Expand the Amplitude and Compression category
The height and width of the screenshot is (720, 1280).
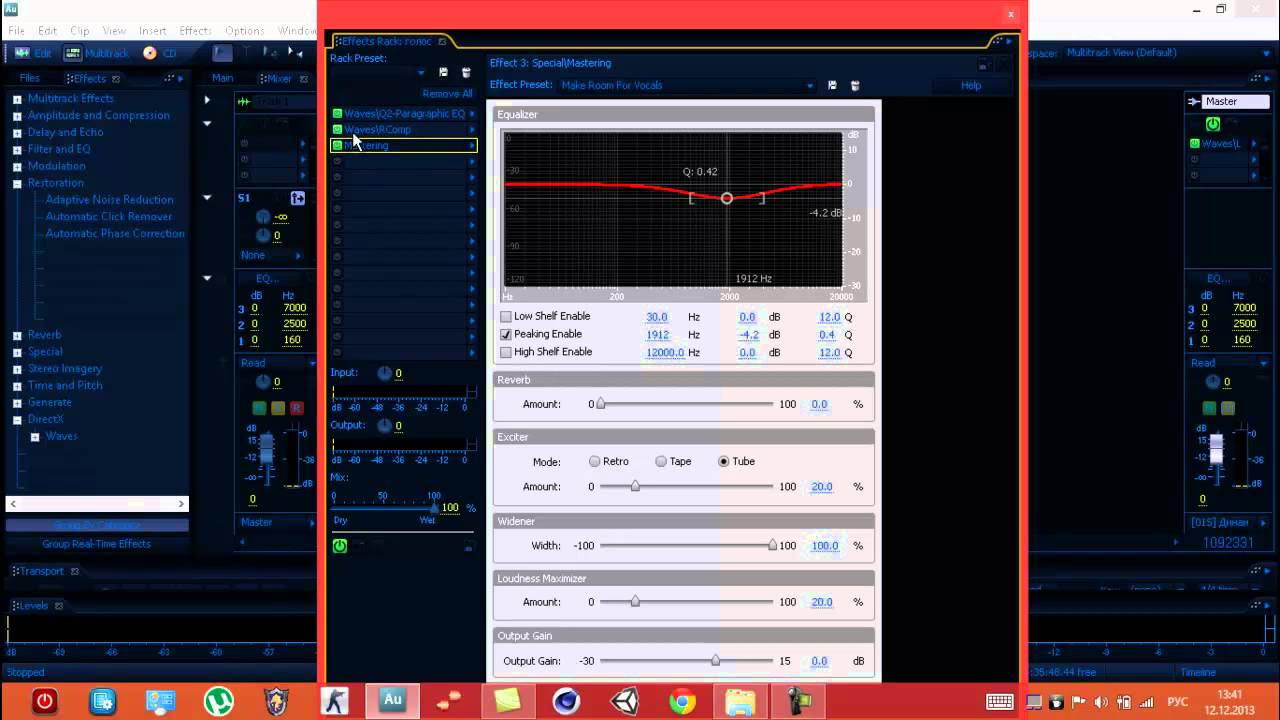pos(17,116)
